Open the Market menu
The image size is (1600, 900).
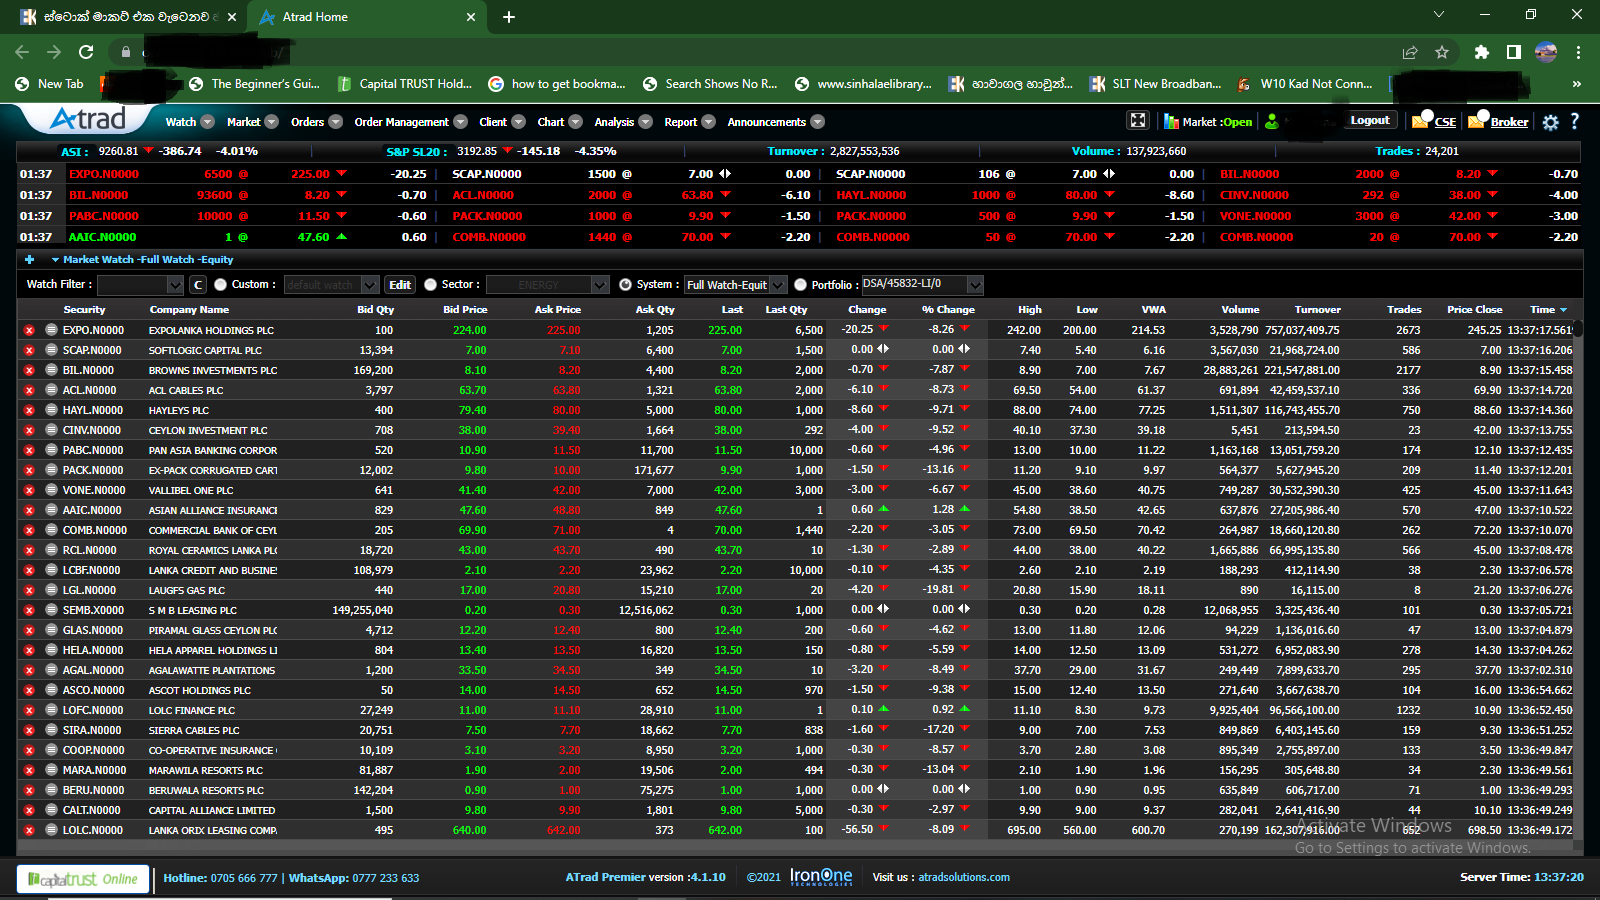click(251, 122)
